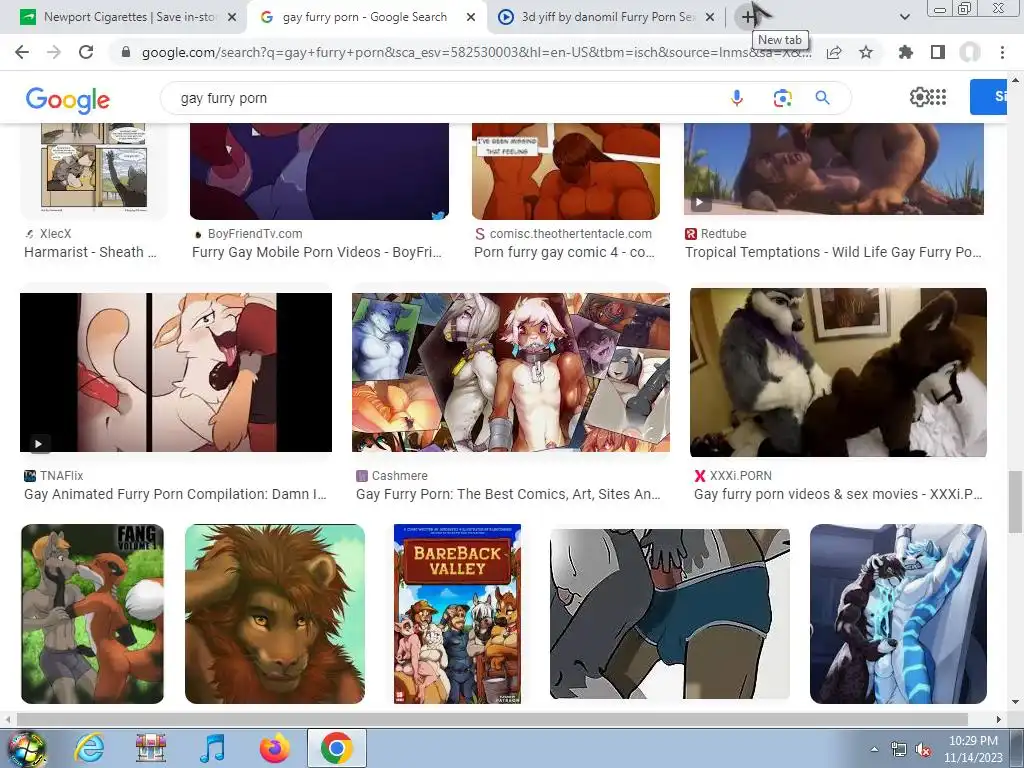Click the Chrome taskbar icon
Screen dimensions: 1024x768
click(336, 748)
